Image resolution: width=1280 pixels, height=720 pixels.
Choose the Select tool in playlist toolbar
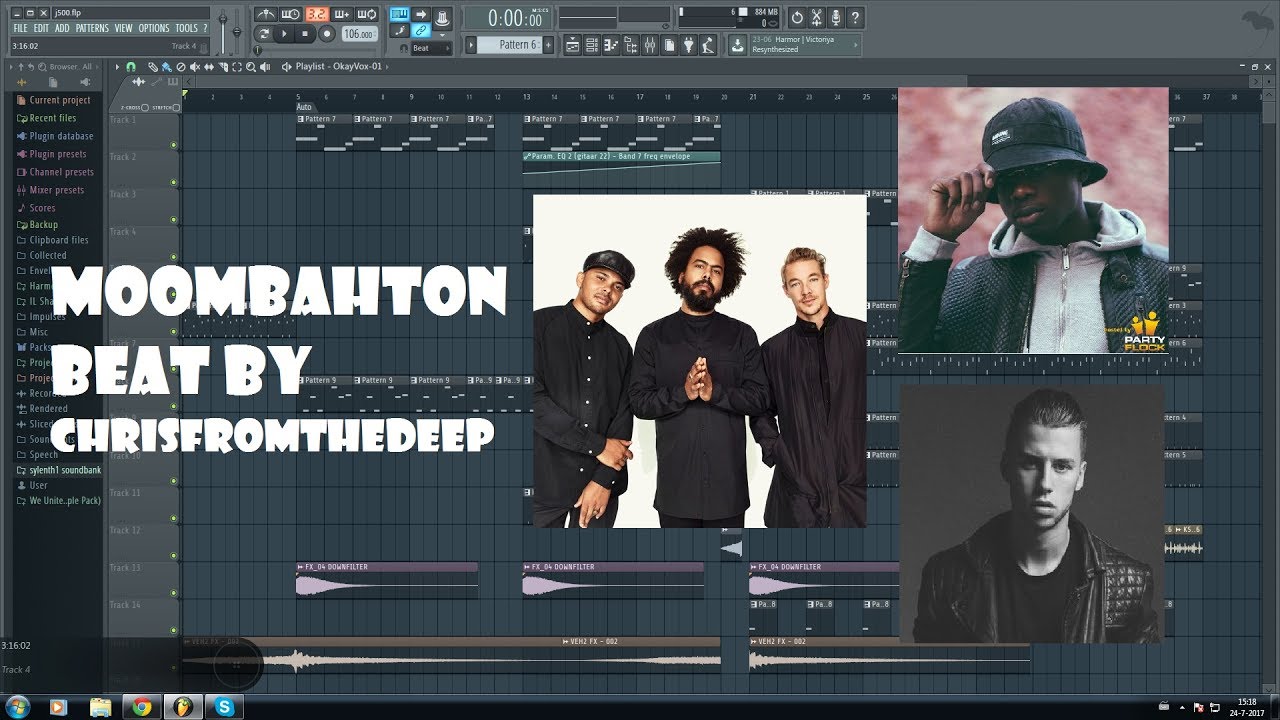tap(237, 67)
